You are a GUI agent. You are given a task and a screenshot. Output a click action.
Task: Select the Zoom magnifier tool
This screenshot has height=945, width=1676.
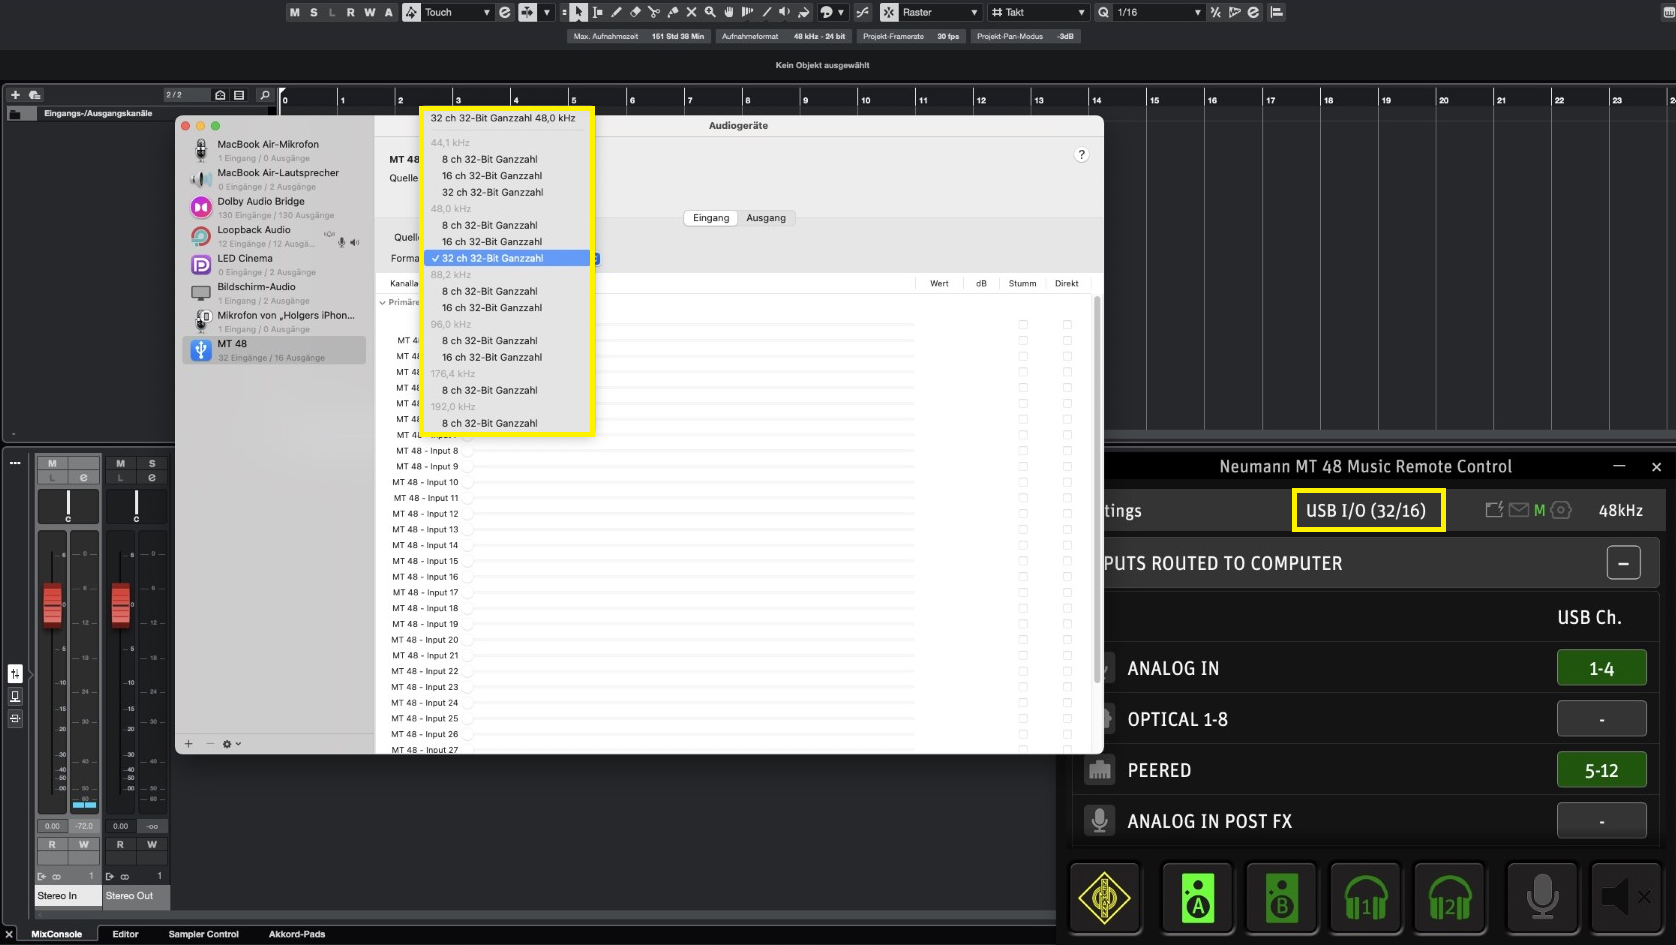pyautogui.click(x=710, y=12)
